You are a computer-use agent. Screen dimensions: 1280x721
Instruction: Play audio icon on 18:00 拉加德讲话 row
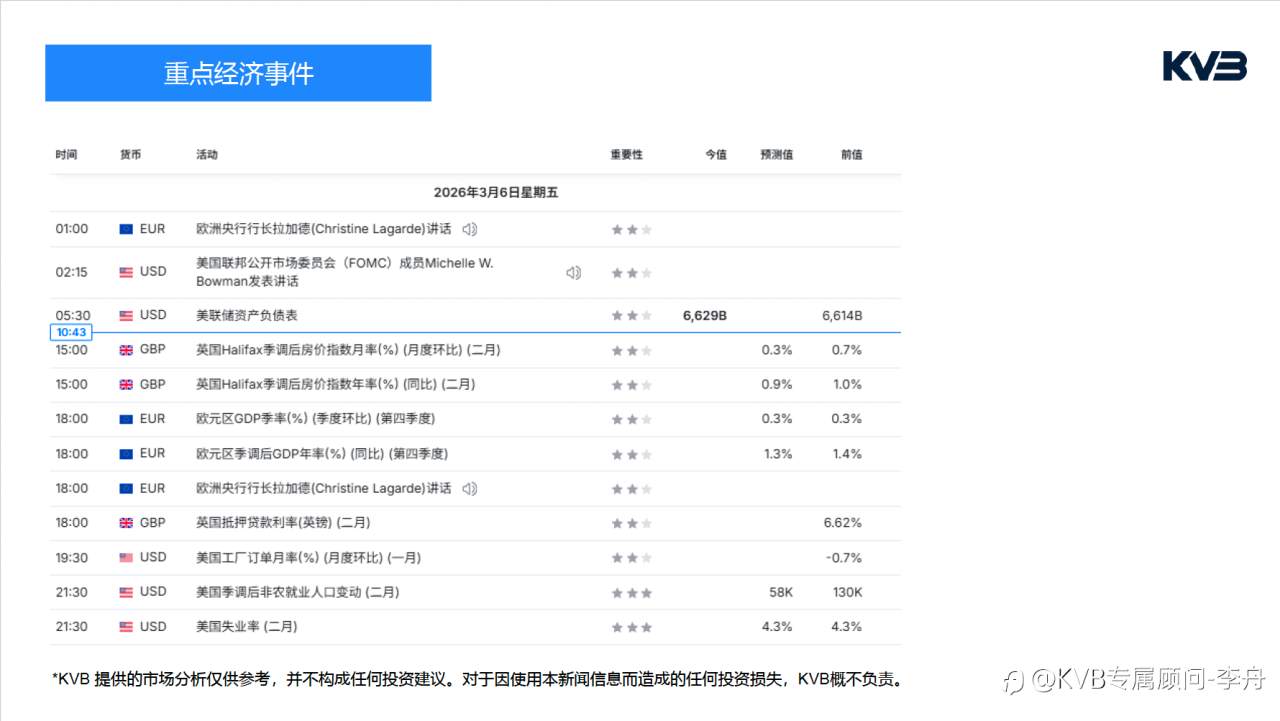[x=467, y=489]
